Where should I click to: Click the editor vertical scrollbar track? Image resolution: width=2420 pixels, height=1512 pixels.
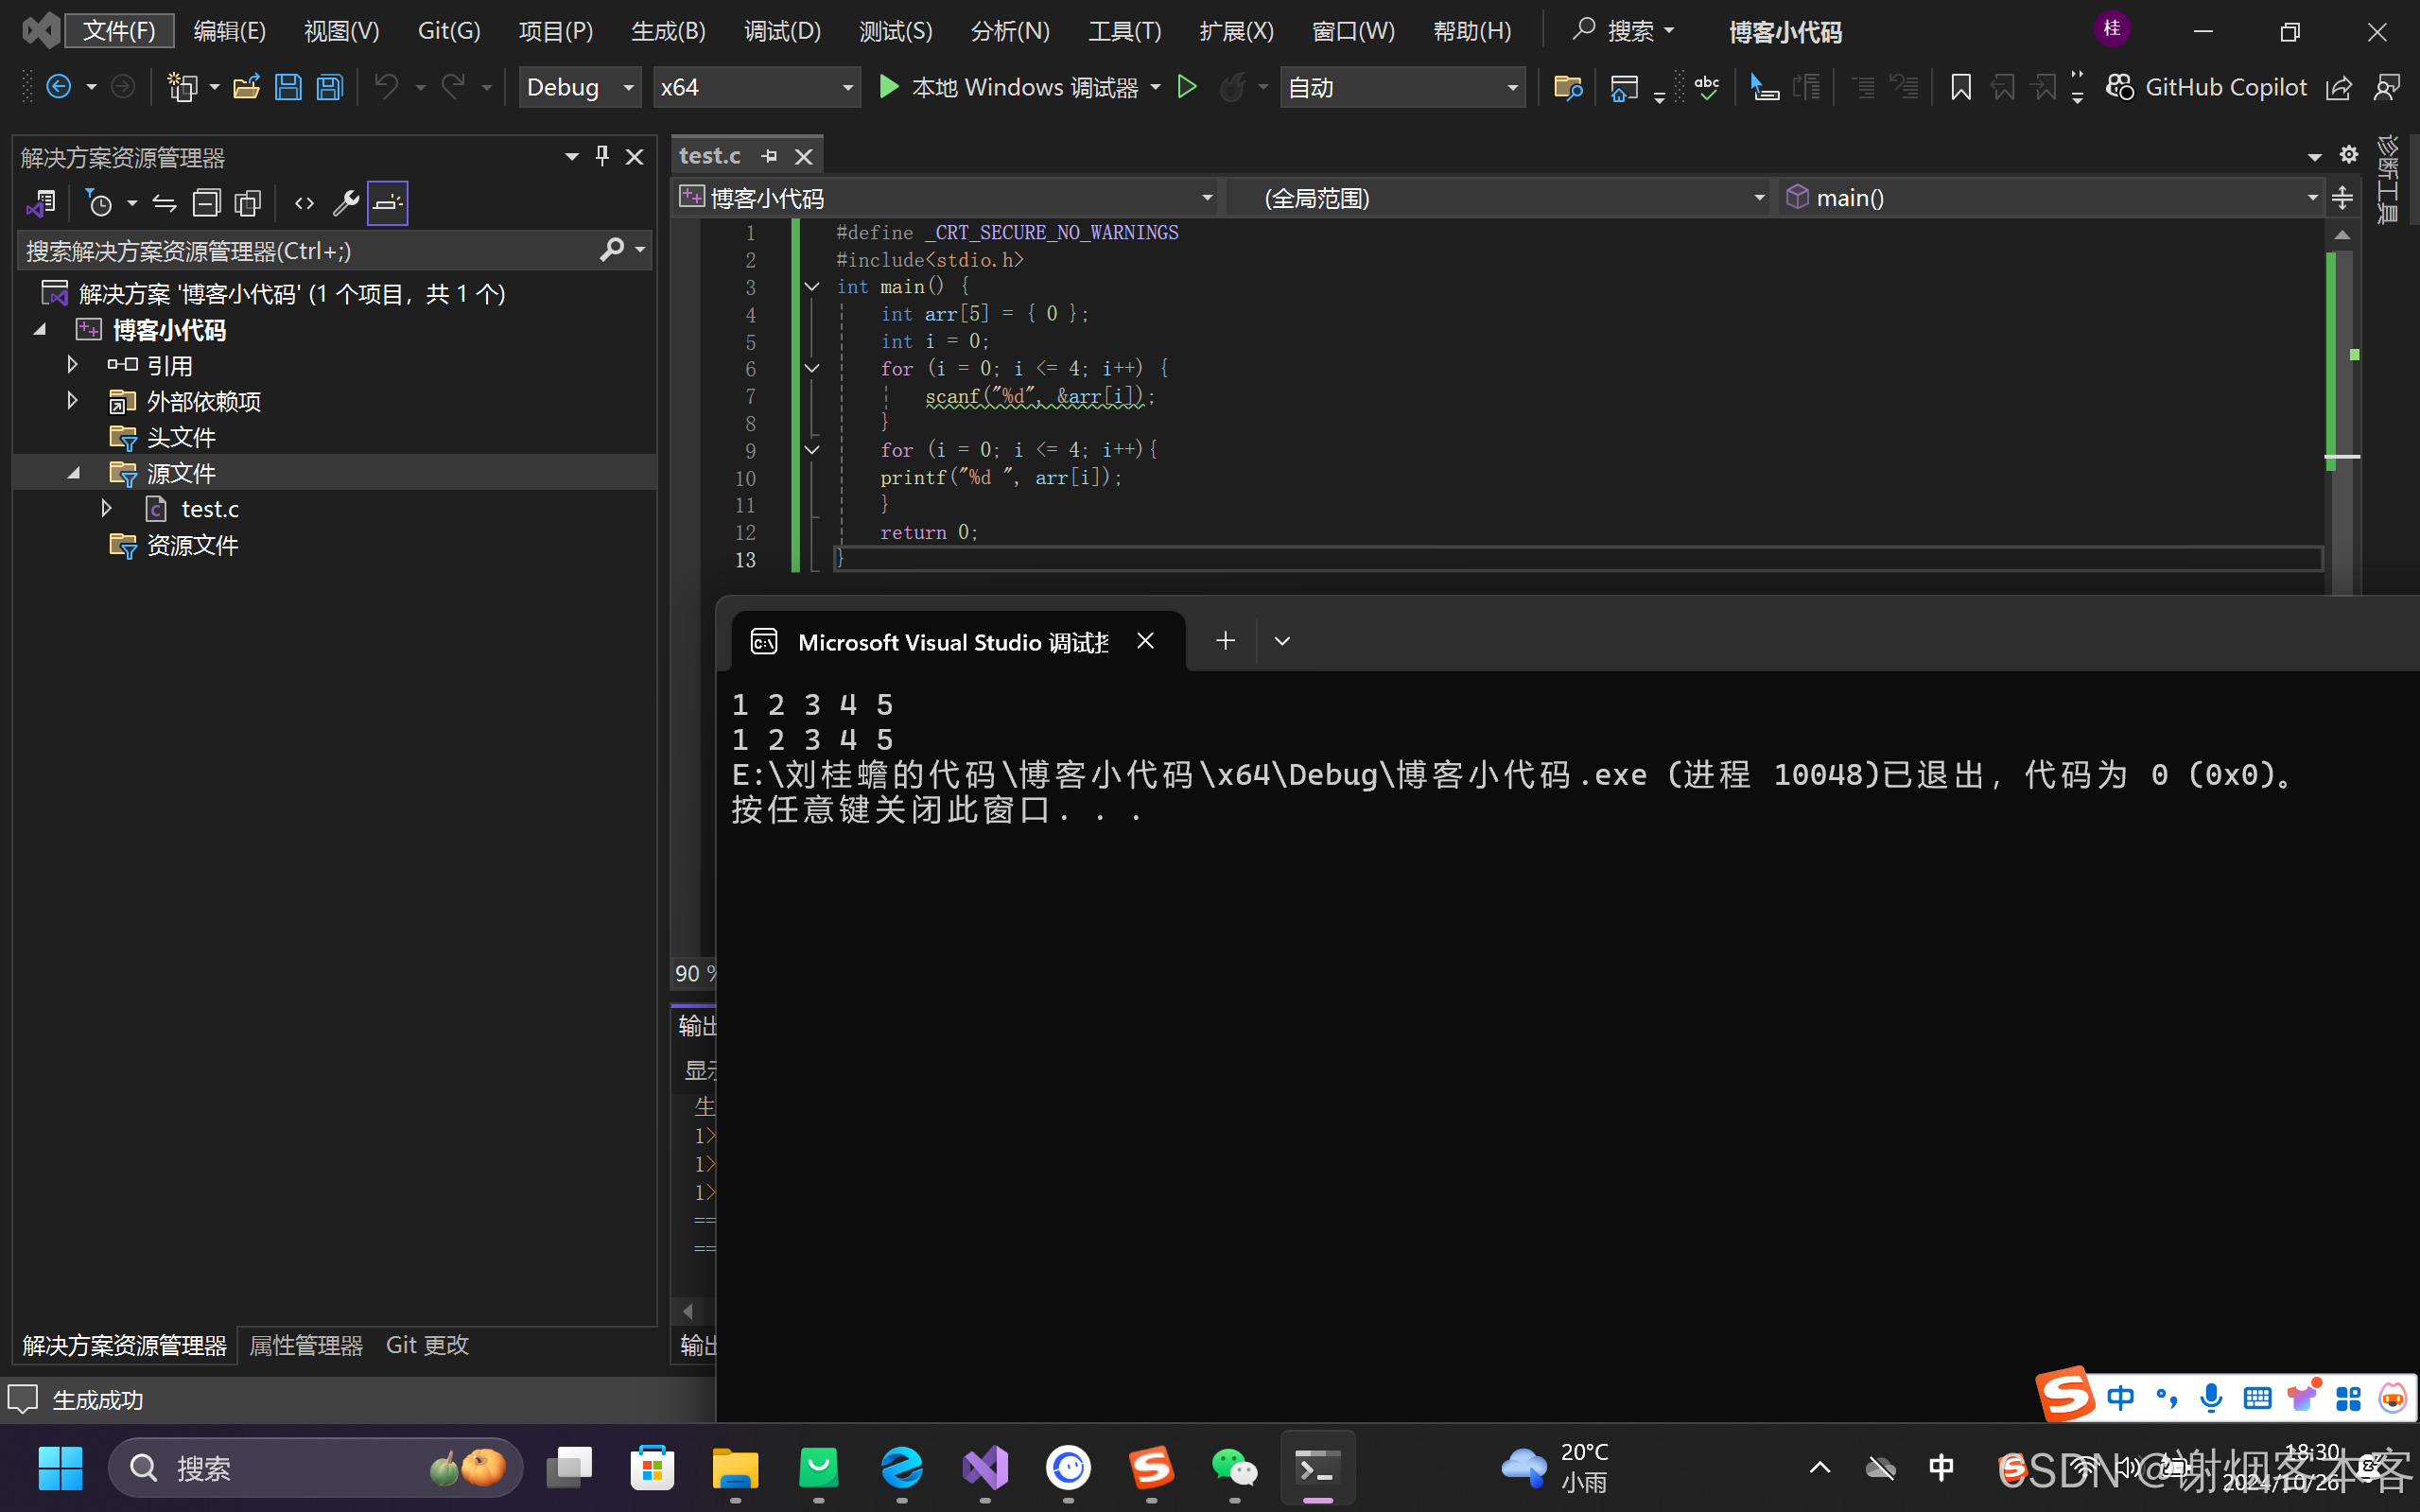(2342, 520)
